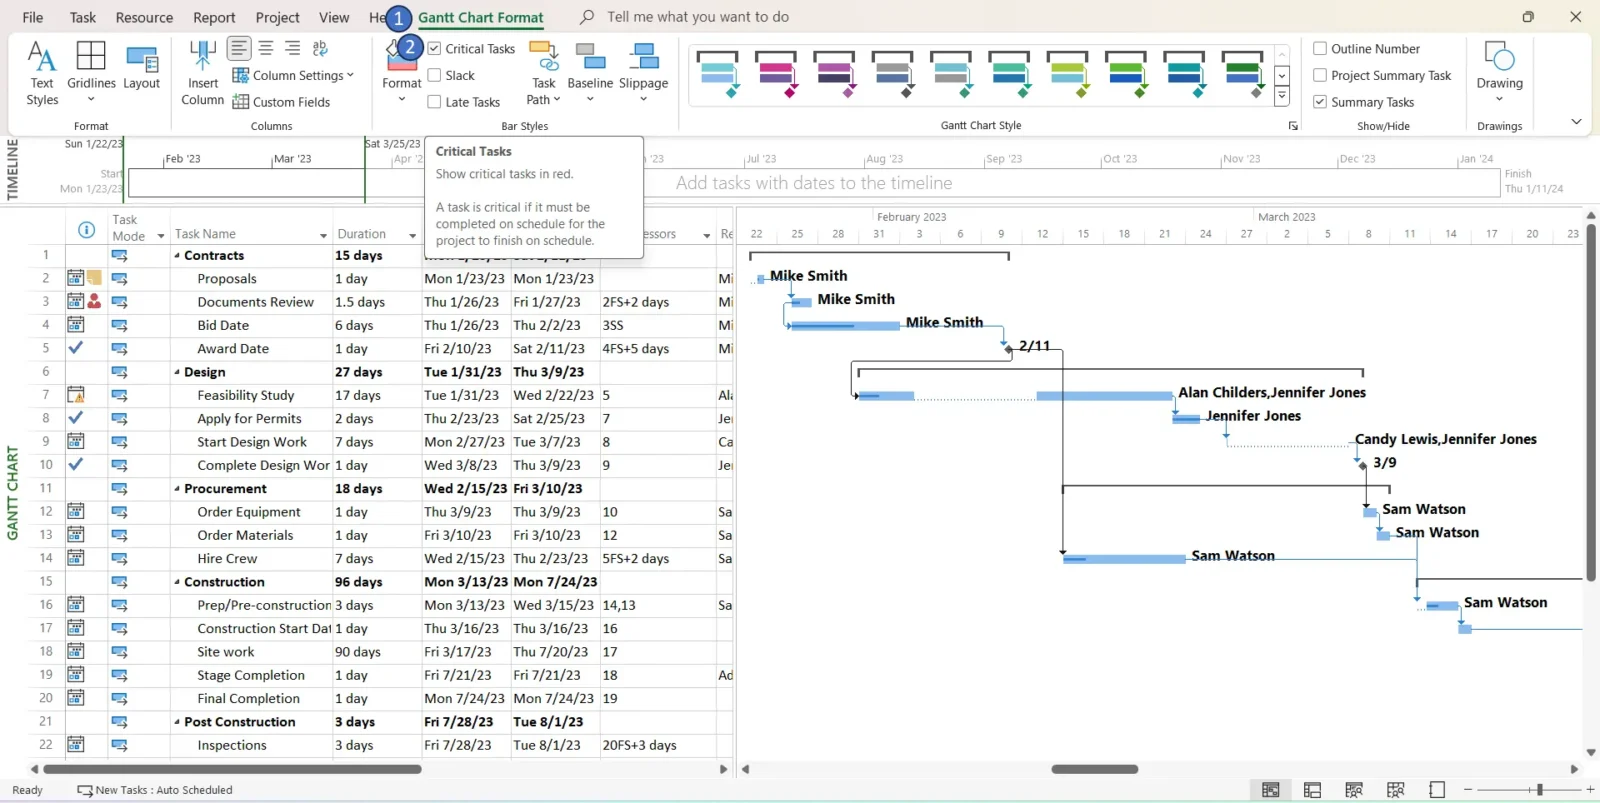This screenshot has height=803, width=1600.
Task: Open the Resource ribbon tab
Action: tap(144, 17)
